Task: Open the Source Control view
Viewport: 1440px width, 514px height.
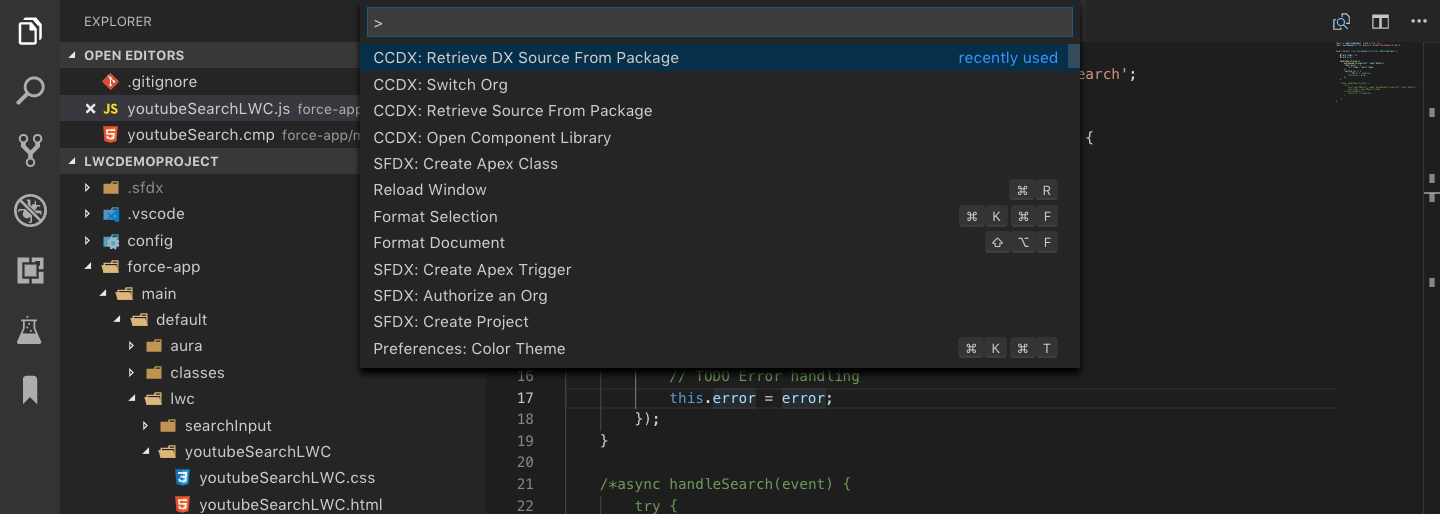Action: (x=30, y=150)
